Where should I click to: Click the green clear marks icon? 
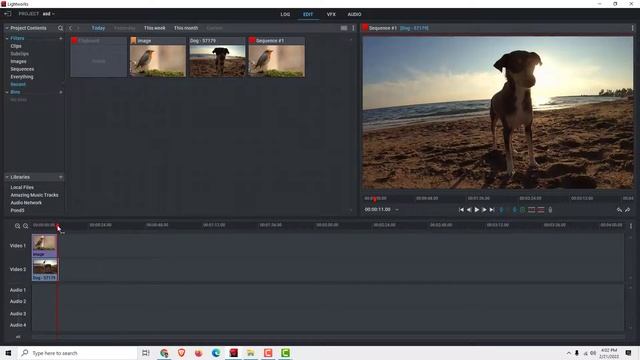(522, 210)
